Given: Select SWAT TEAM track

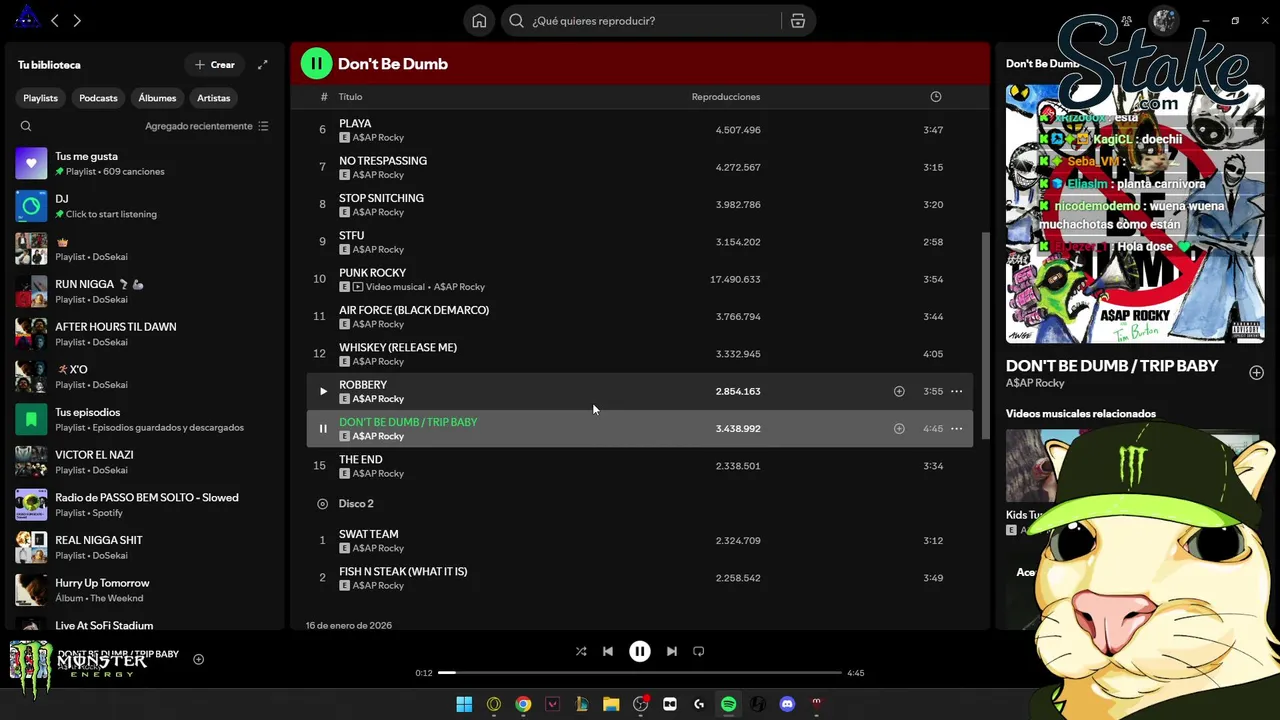Looking at the screenshot, I should [x=639, y=541].
